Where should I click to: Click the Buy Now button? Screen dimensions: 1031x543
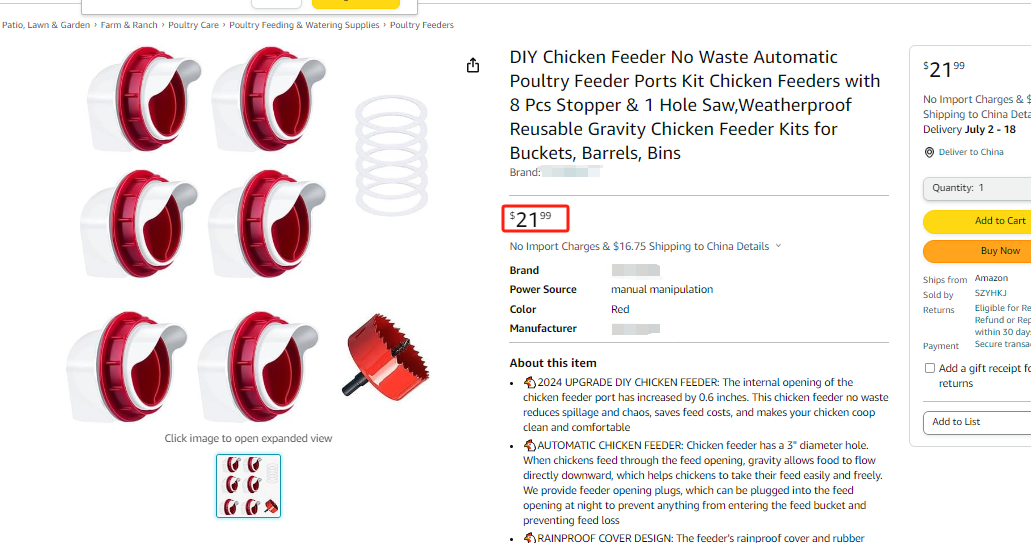click(x=977, y=251)
